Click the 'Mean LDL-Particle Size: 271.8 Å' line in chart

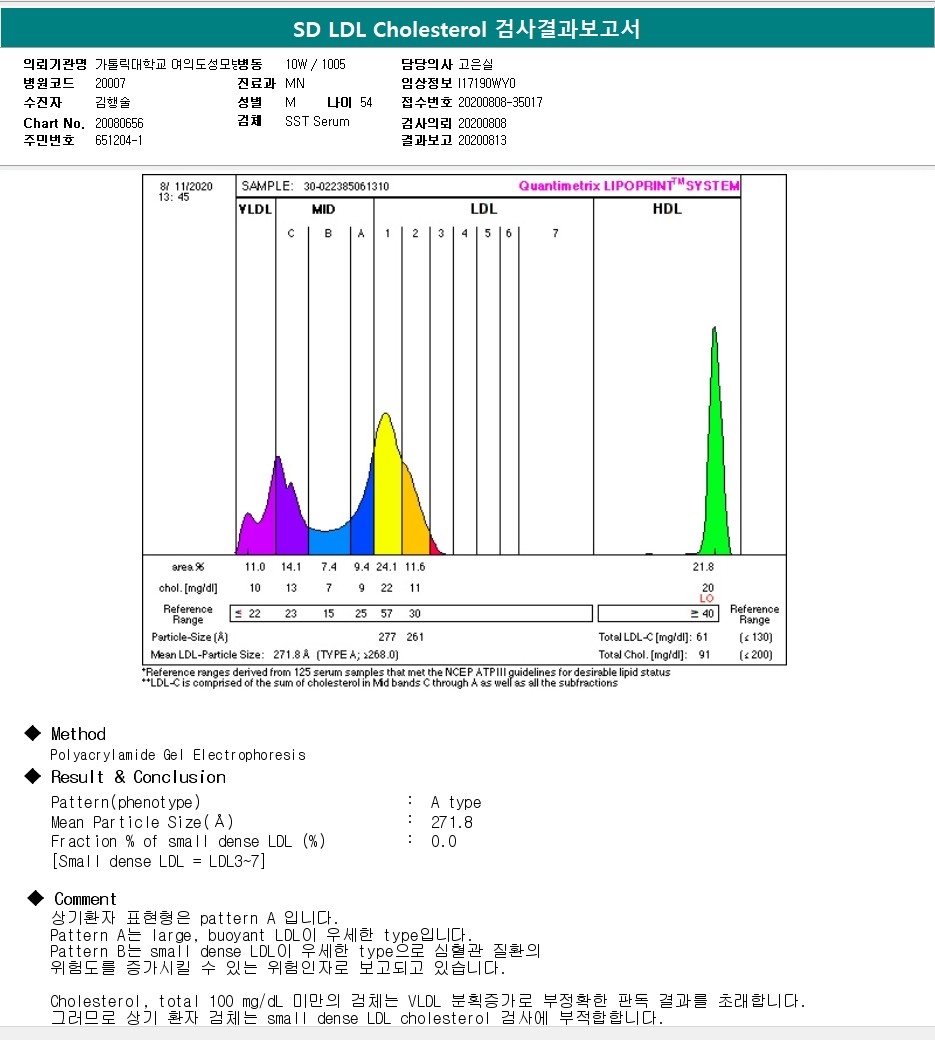275,655
